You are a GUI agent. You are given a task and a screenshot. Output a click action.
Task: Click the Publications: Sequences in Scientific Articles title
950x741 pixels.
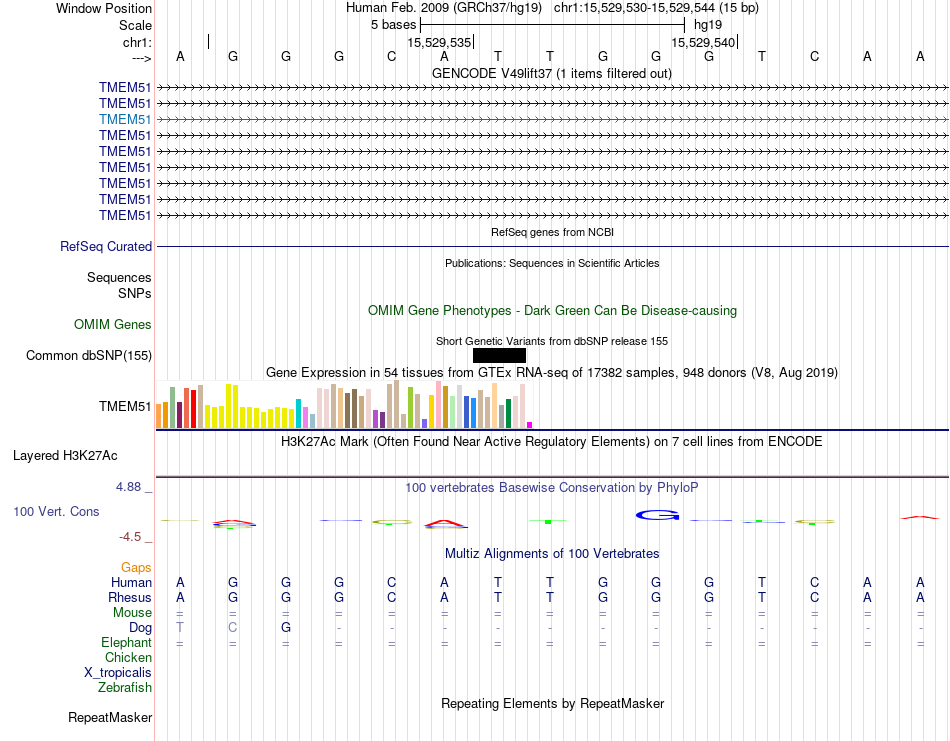tap(552, 263)
